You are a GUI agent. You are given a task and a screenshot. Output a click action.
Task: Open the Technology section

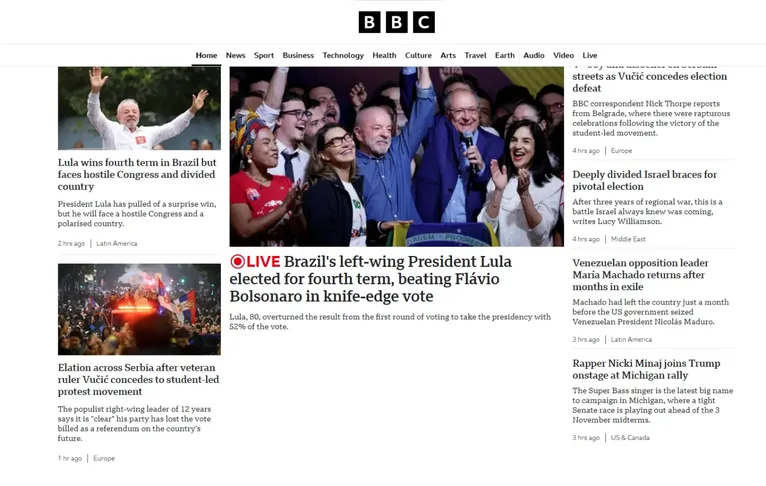pyautogui.click(x=343, y=56)
